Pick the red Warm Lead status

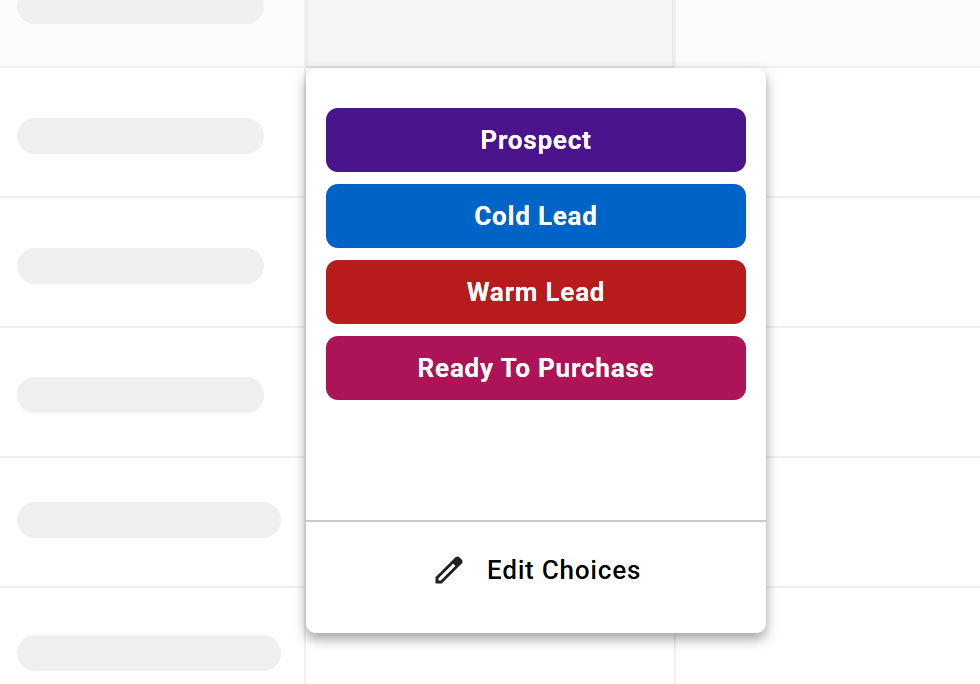tap(535, 292)
